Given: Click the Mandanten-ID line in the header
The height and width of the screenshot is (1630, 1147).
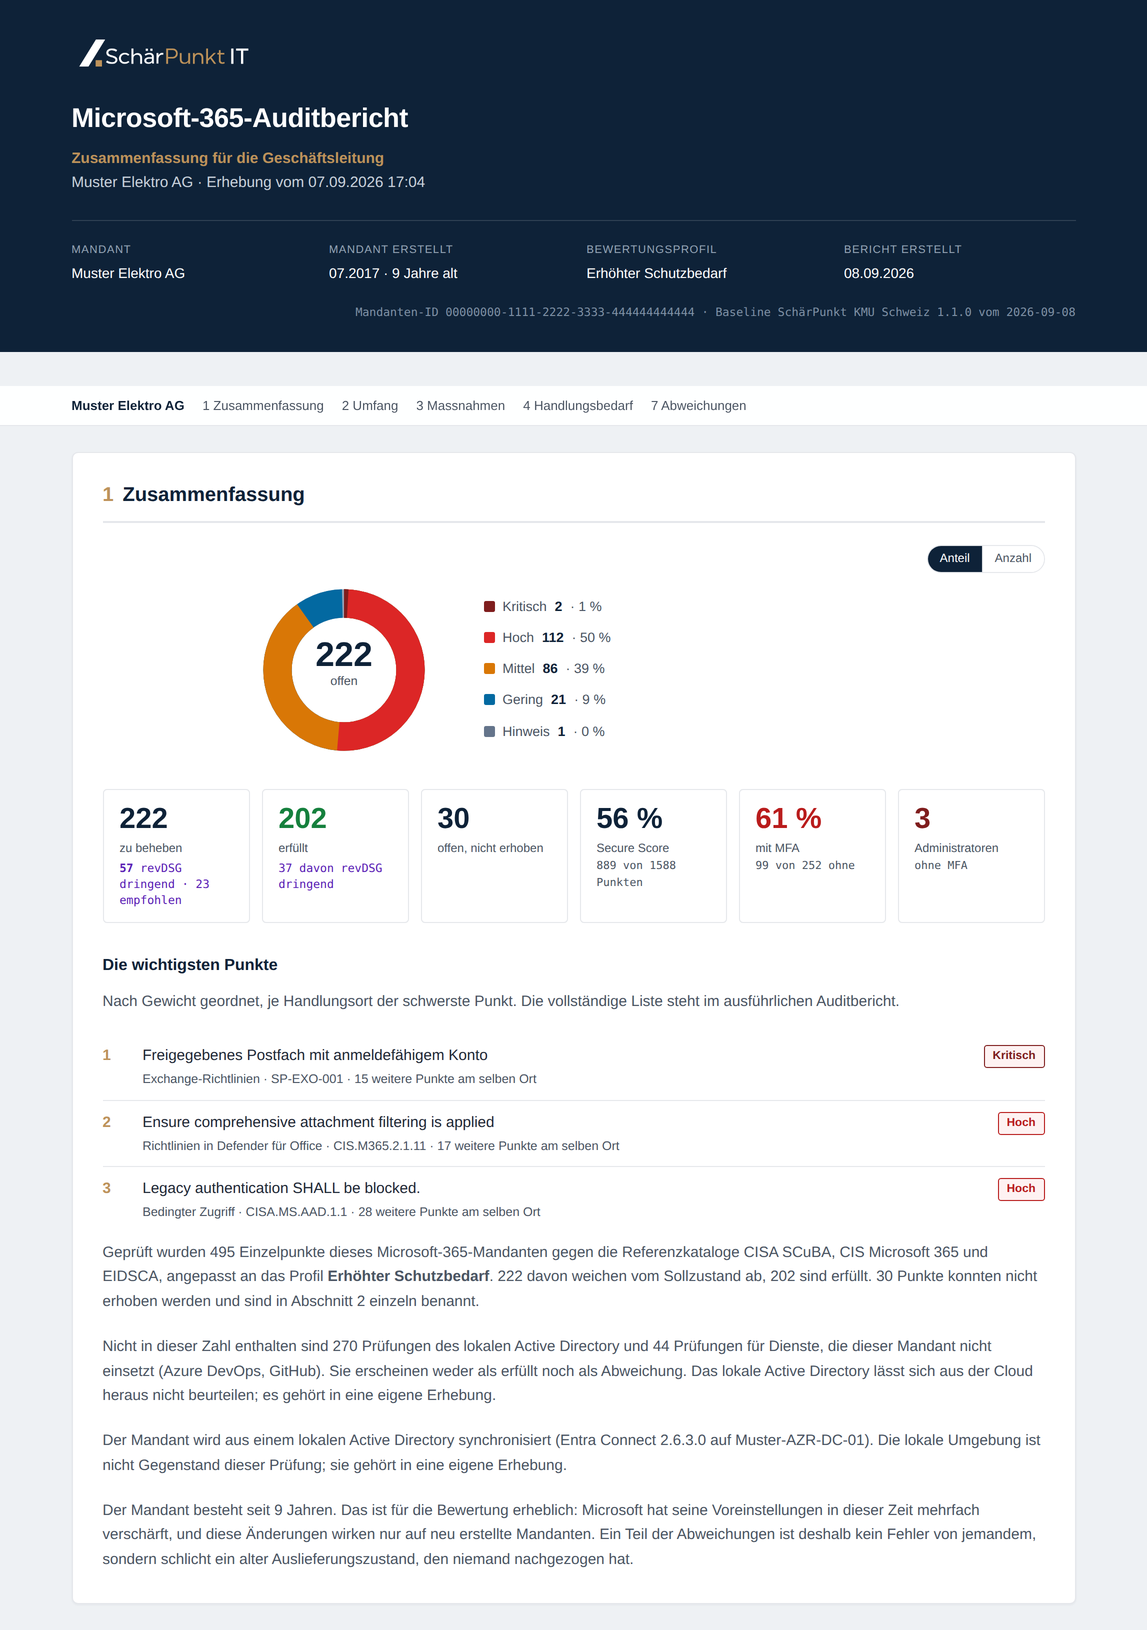Looking at the screenshot, I should coord(715,312).
